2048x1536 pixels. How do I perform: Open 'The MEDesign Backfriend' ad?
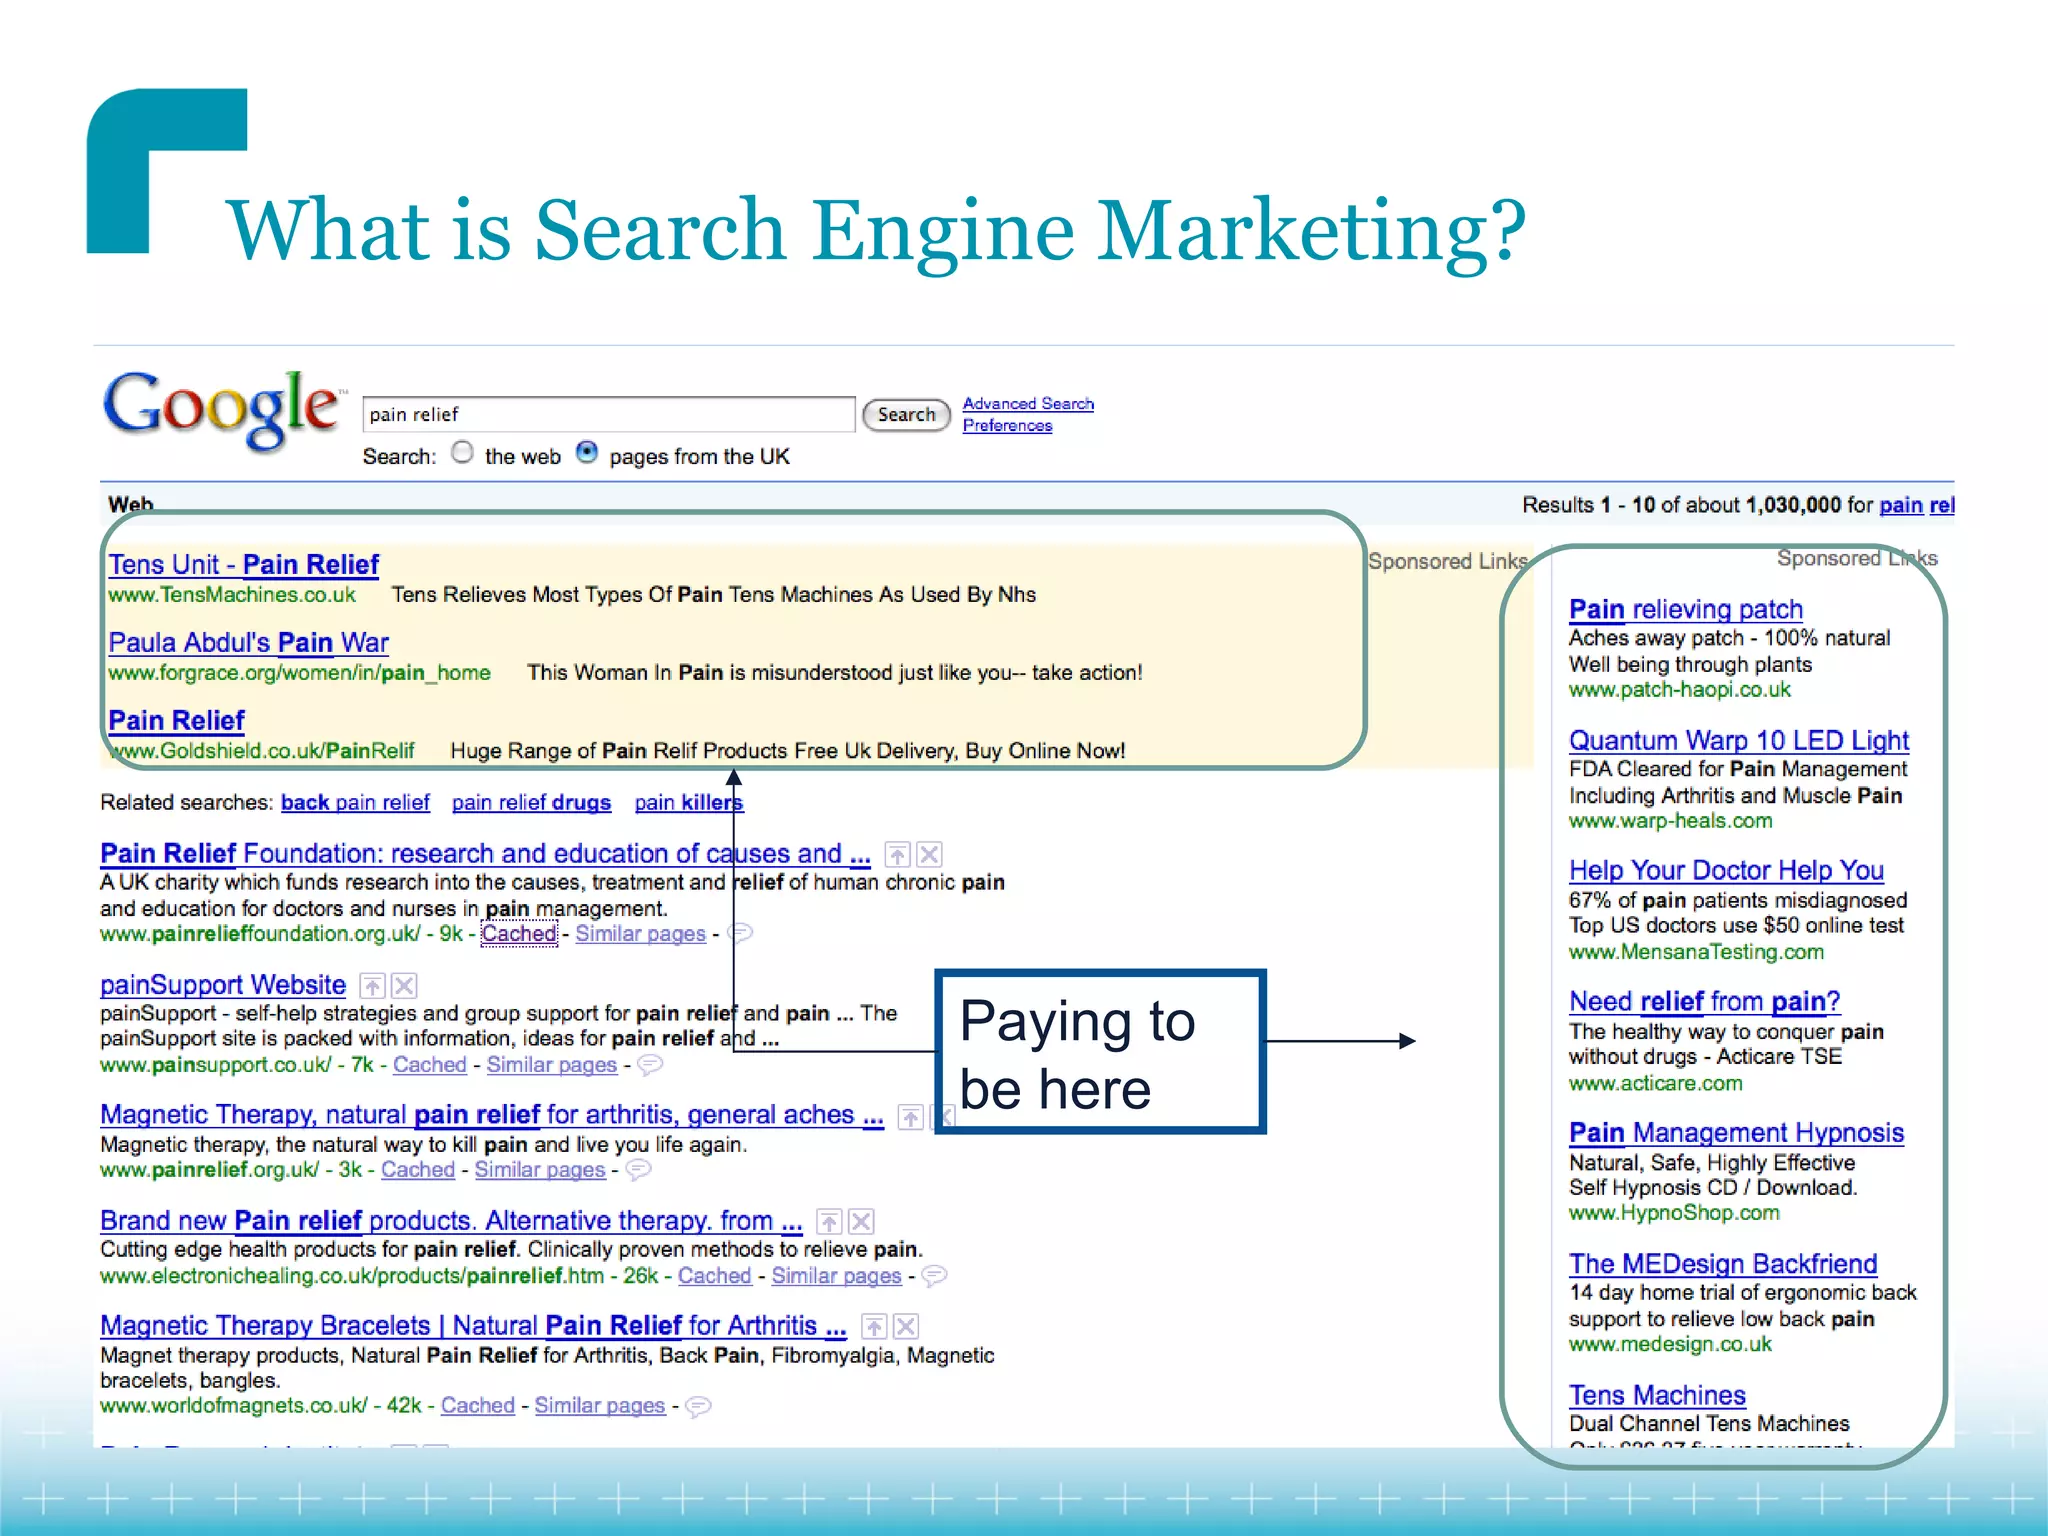click(x=1723, y=1264)
